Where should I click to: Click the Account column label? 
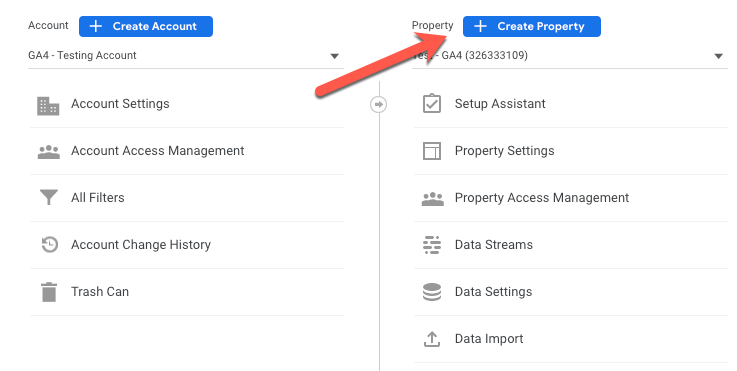pyautogui.click(x=48, y=25)
